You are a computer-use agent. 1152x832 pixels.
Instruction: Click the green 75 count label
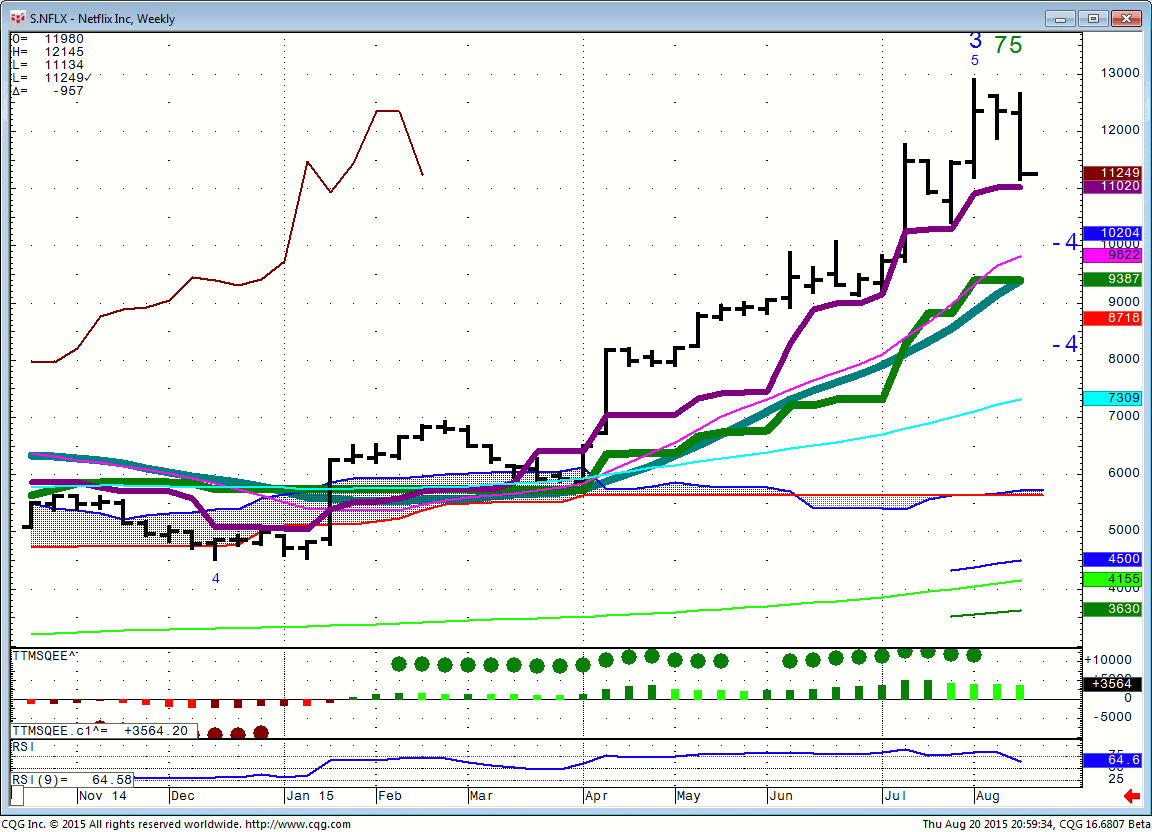click(1008, 45)
